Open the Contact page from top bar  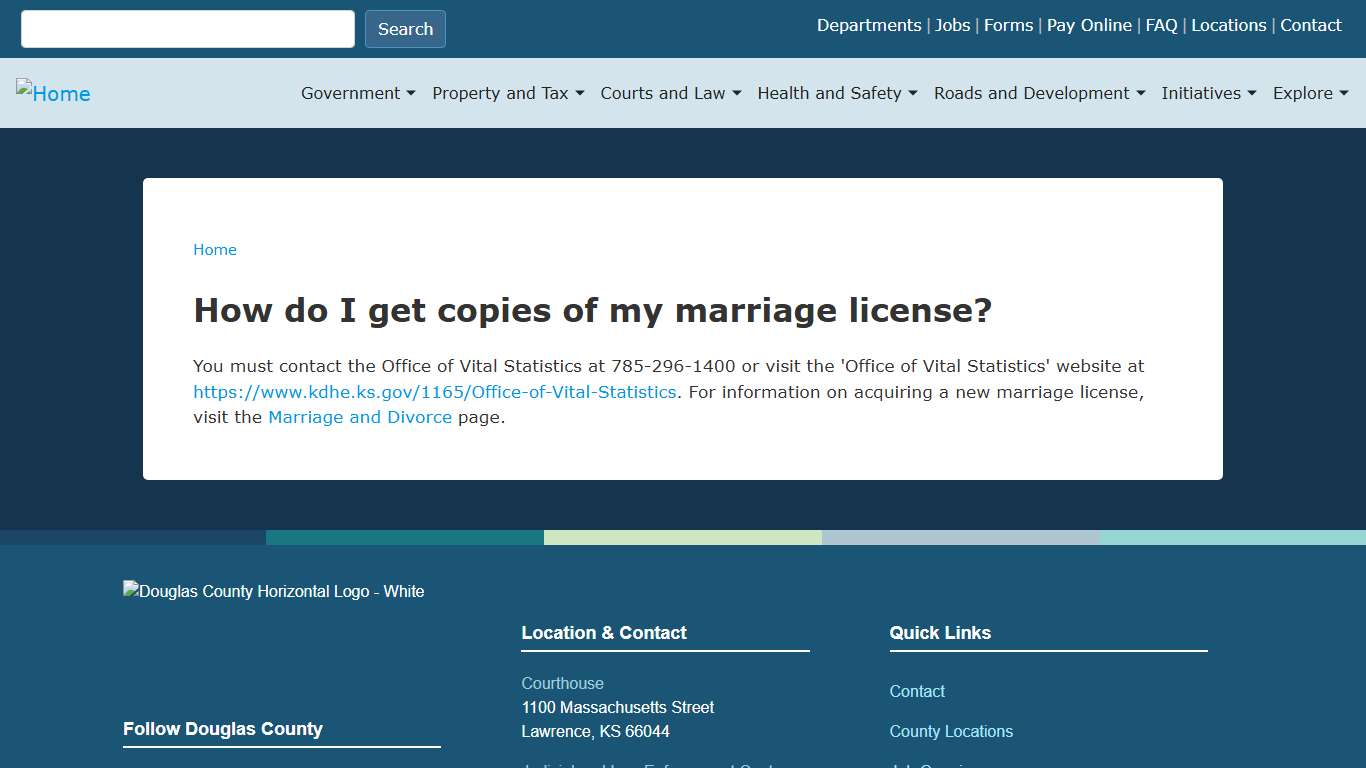pyautogui.click(x=1310, y=25)
